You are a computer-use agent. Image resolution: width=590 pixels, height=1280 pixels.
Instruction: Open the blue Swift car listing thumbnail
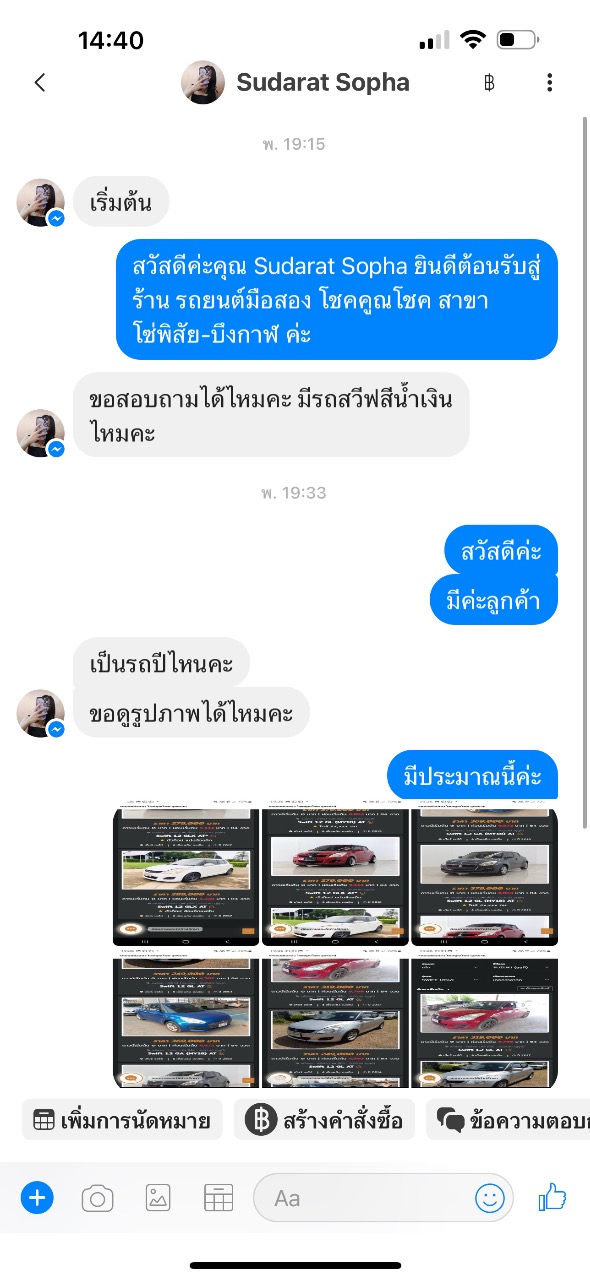(x=186, y=1019)
